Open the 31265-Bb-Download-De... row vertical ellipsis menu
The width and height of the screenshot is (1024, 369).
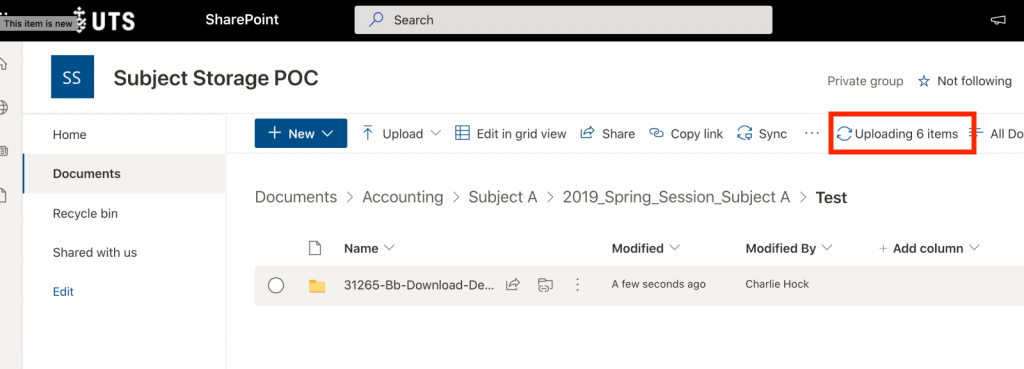tap(577, 285)
